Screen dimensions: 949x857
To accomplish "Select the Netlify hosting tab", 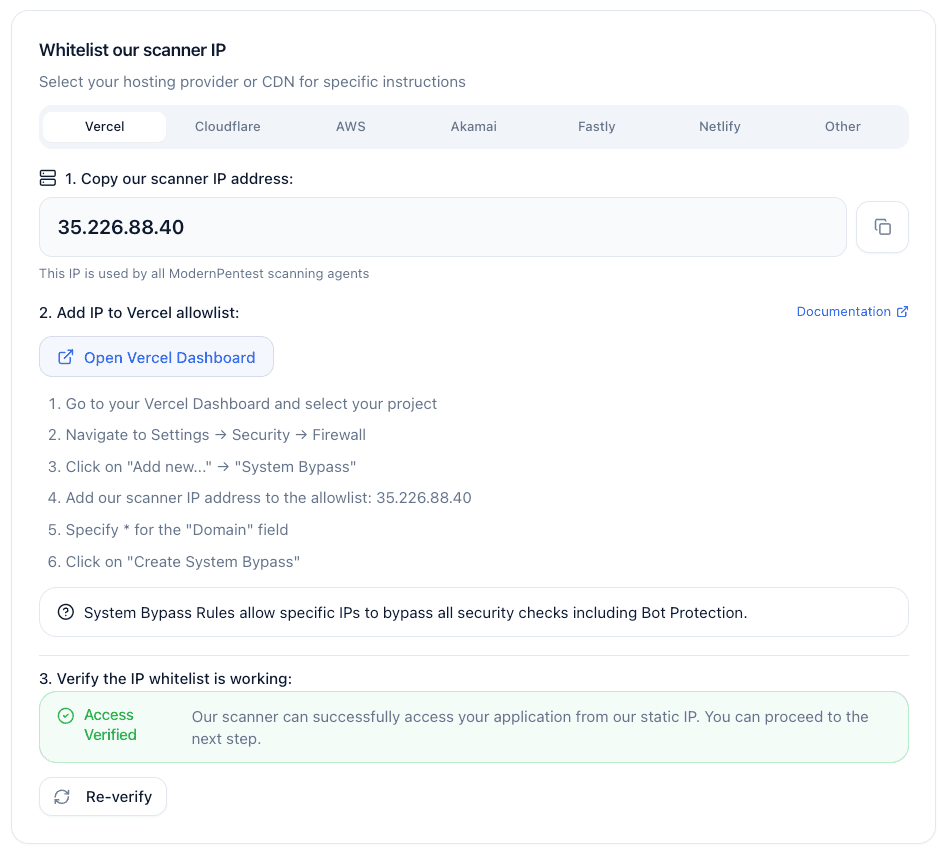I will click(719, 126).
